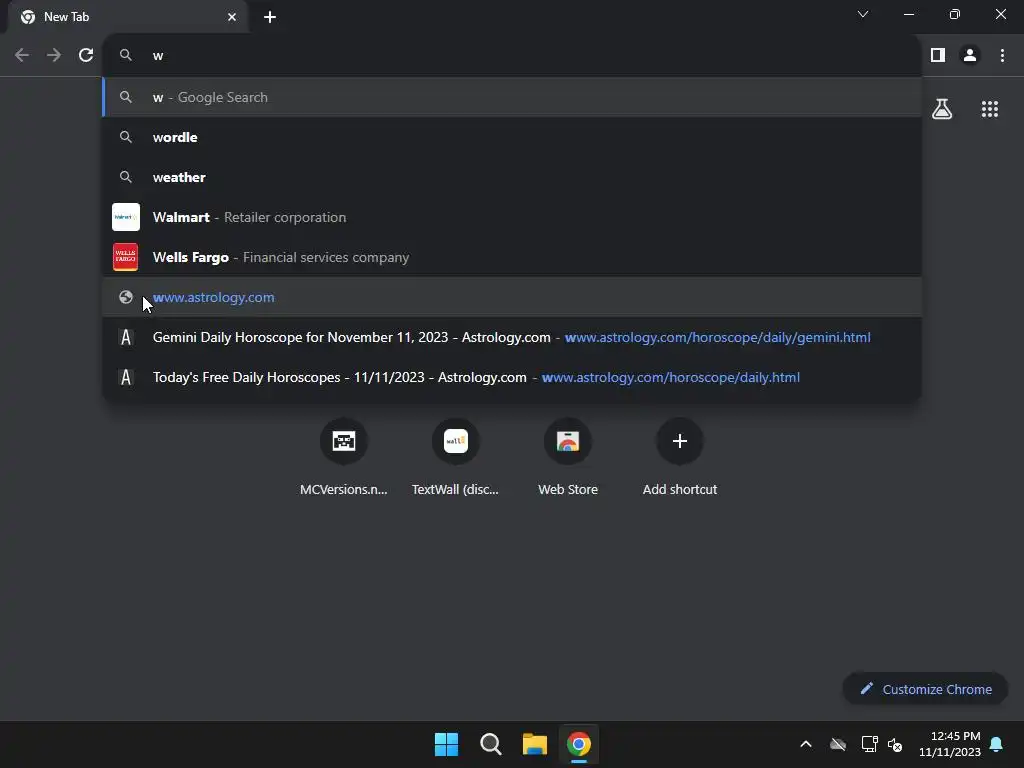1024x768 pixels.
Task: Click the forward navigation arrow
Action: coord(54,55)
